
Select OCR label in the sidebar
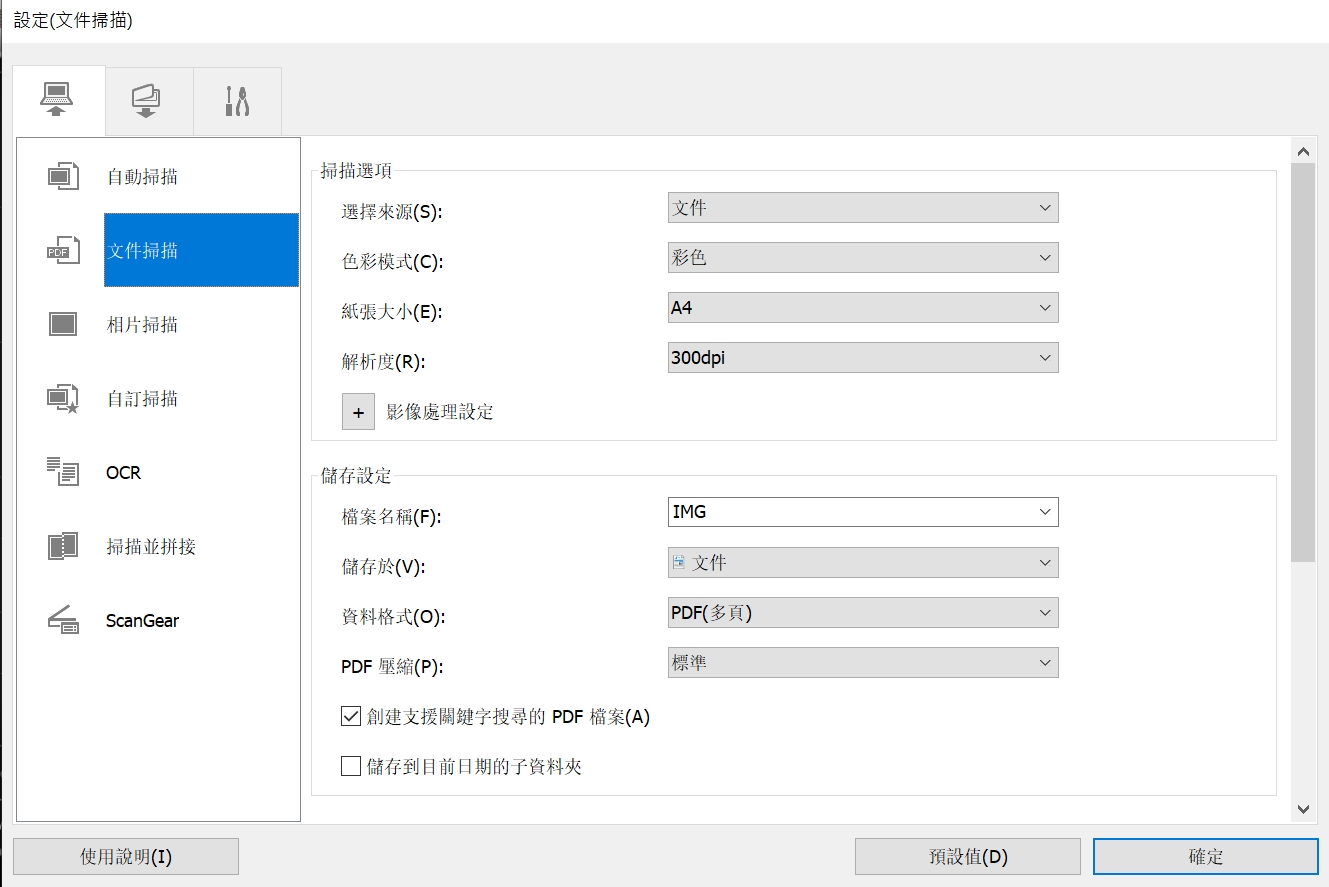pos(124,473)
